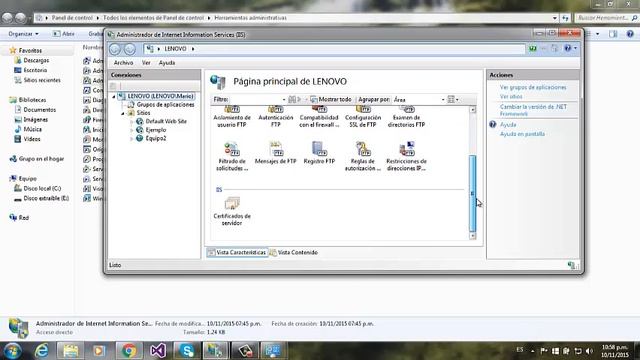The width and height of the screenshot is (640, 360).
Task: Select Default Web Site in tree
Action: click(162, 122)
